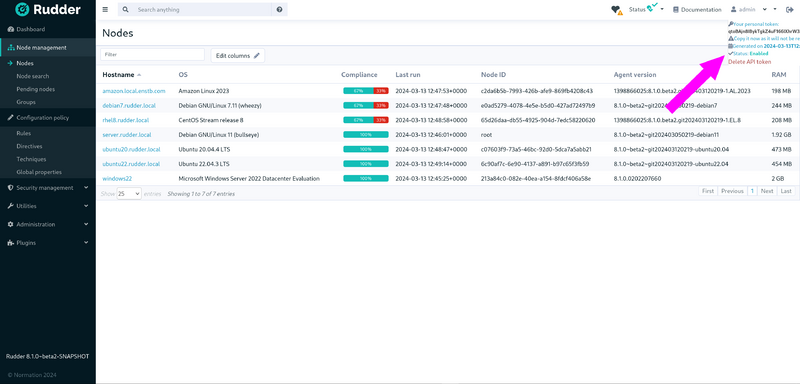
Task: Open the search help question mark
Action: [279, 10]
